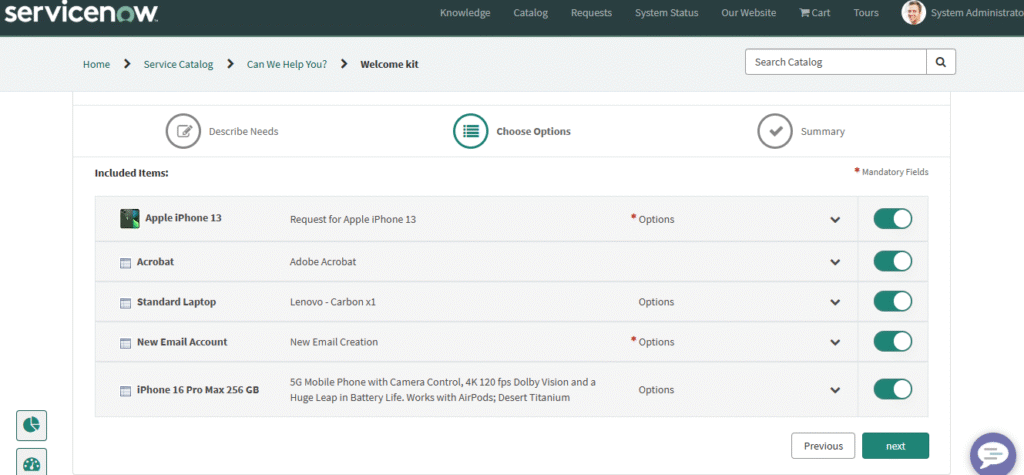Toggle the New Email Account switch
The image size is (1024, 475).
(x=892, y=341)
